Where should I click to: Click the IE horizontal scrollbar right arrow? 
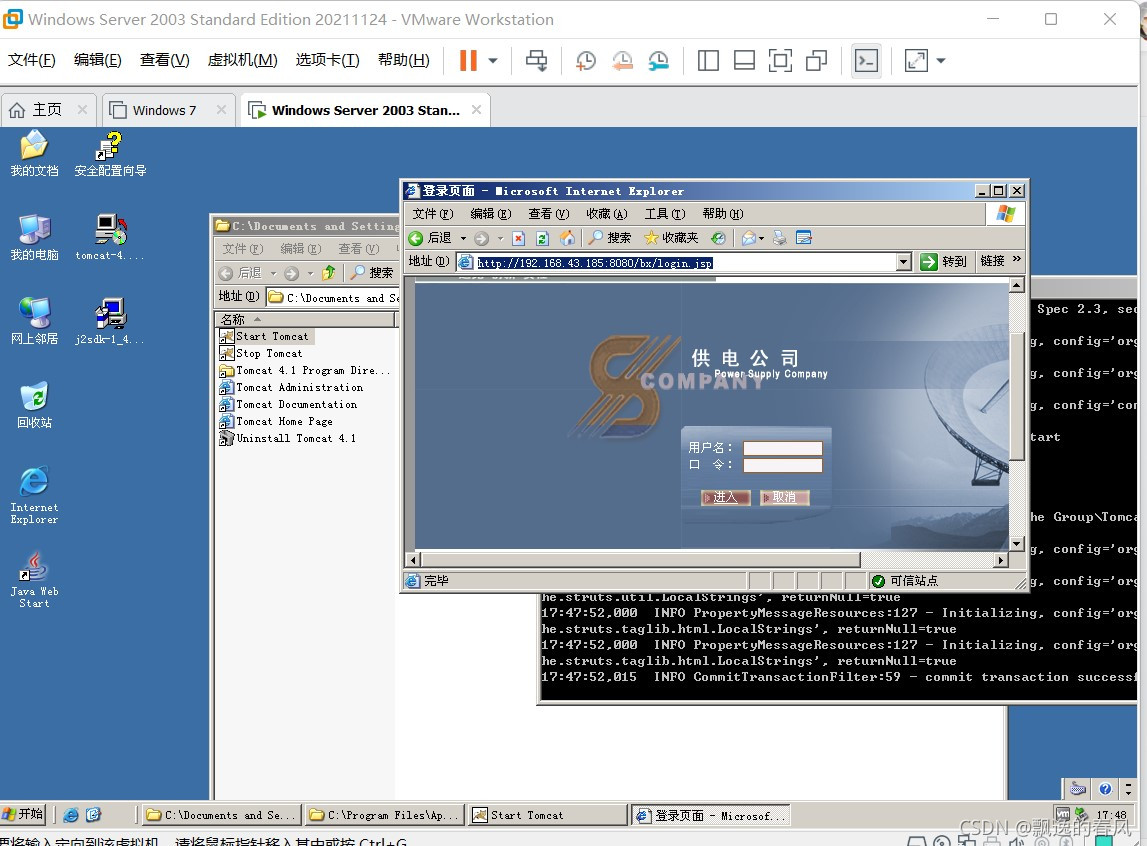pos(1001,560)
